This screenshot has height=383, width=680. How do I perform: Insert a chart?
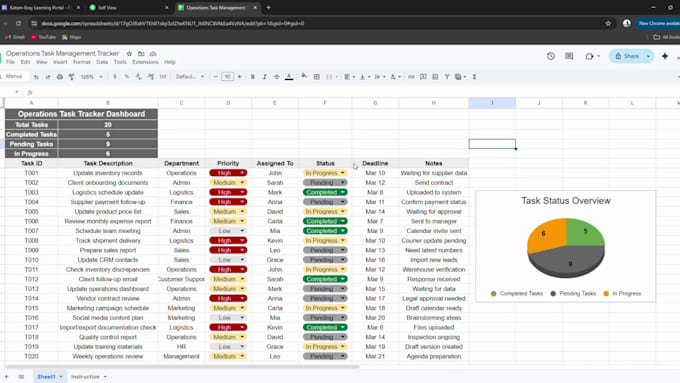pyautogui.click(x=435, y=77)
